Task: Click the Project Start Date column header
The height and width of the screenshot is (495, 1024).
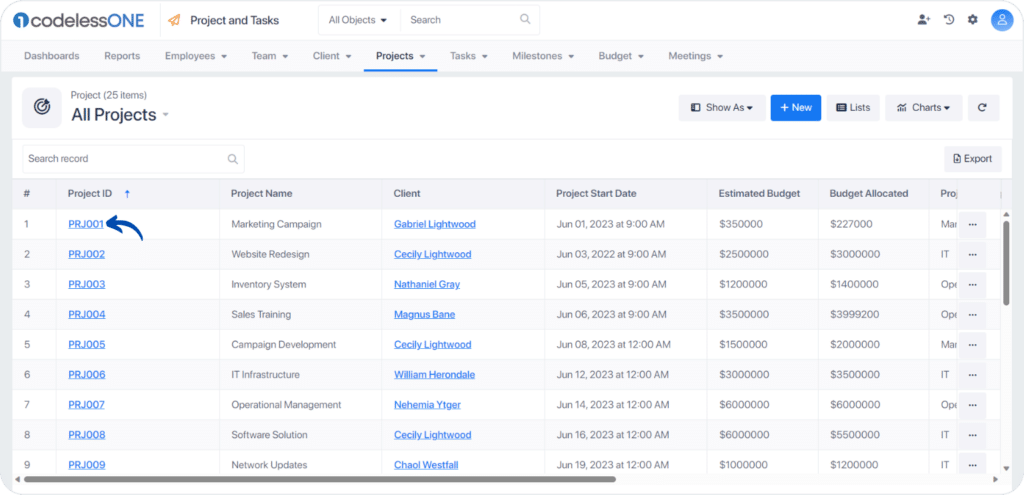Action: [596, 193]
